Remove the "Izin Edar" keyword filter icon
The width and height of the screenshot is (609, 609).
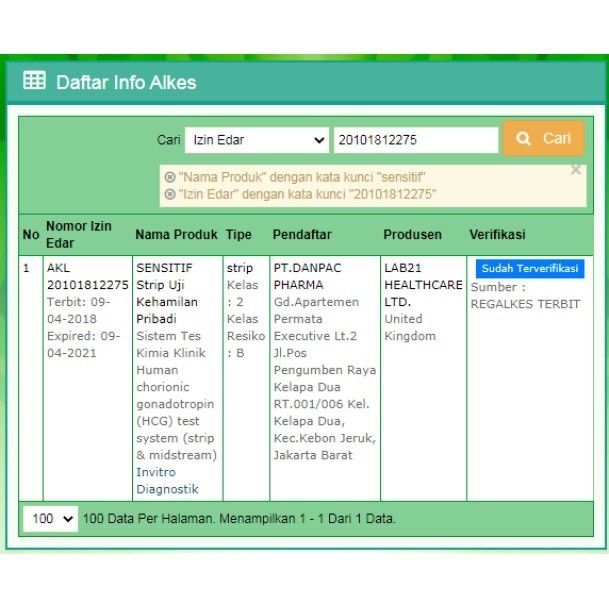[x=170, y=194]
